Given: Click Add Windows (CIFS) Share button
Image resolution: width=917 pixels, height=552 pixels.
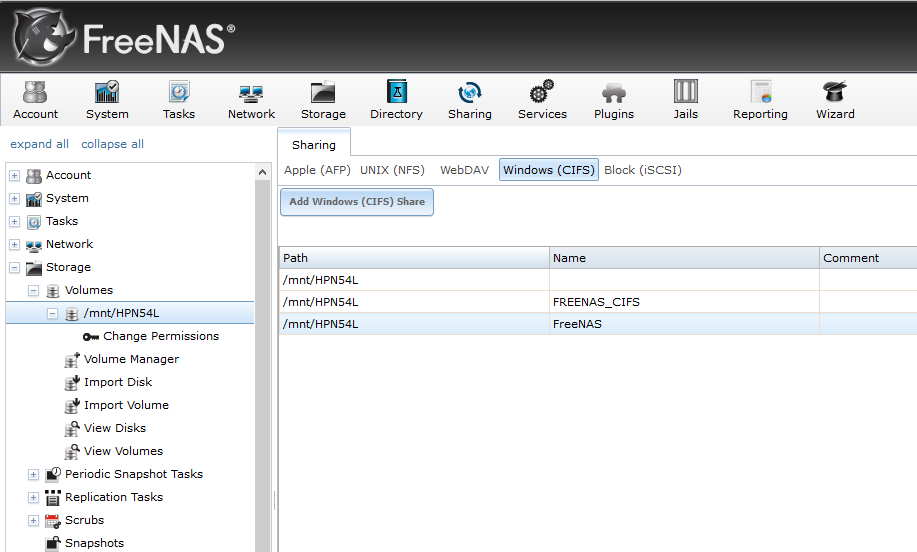Looking at the screenshot, I should [x=357, y=202].
